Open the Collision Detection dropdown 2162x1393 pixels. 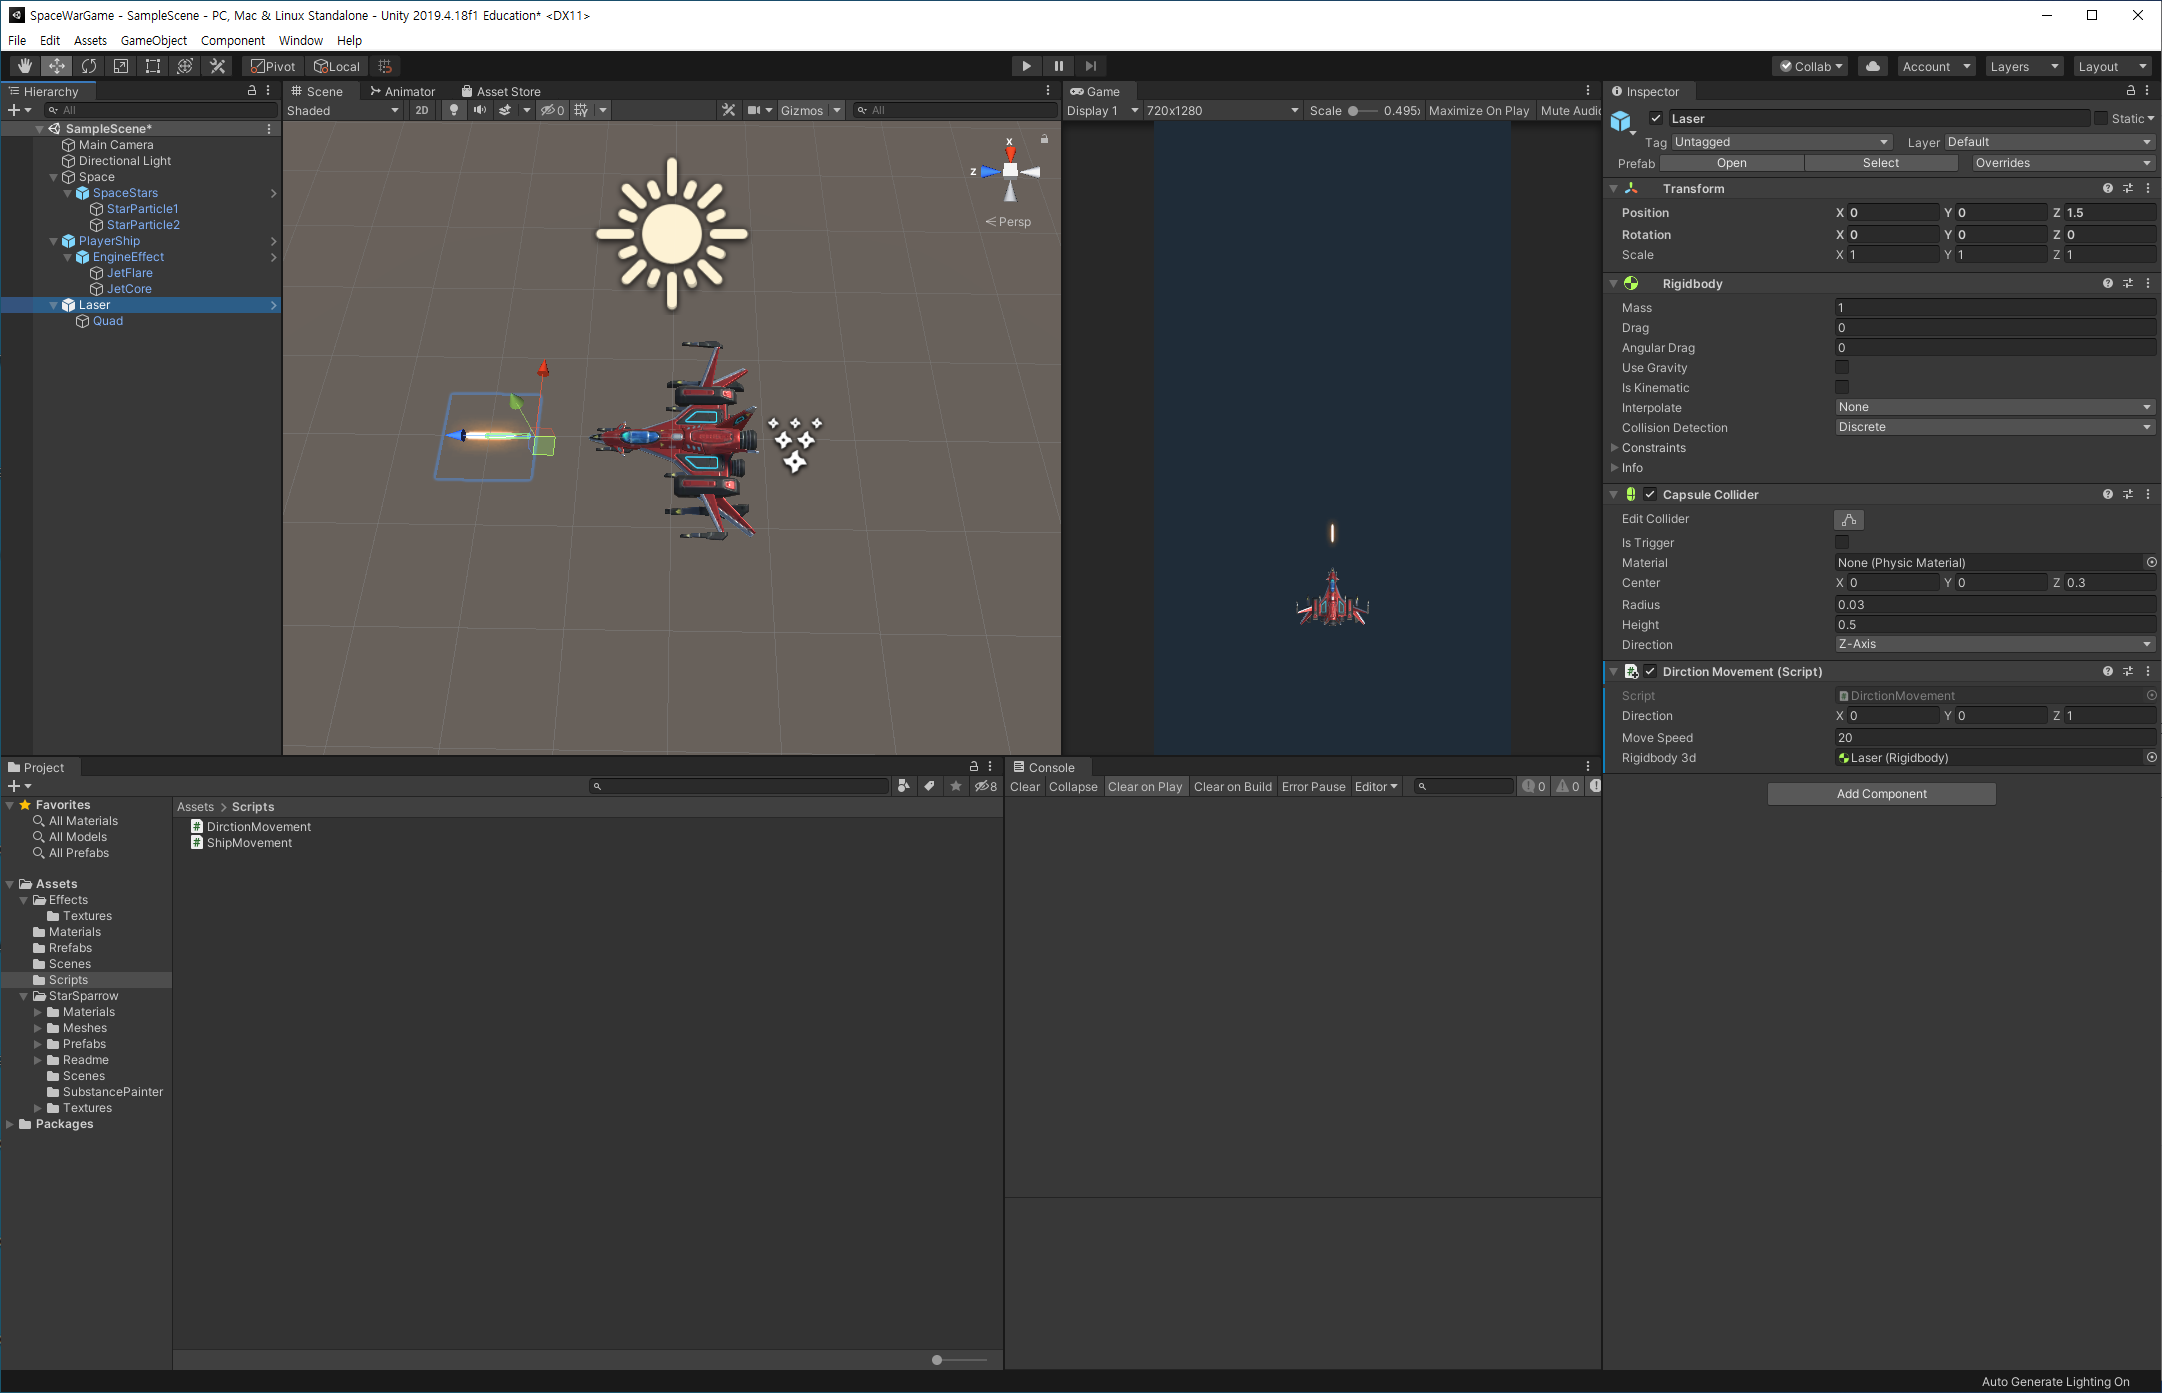coord(1994,427)
